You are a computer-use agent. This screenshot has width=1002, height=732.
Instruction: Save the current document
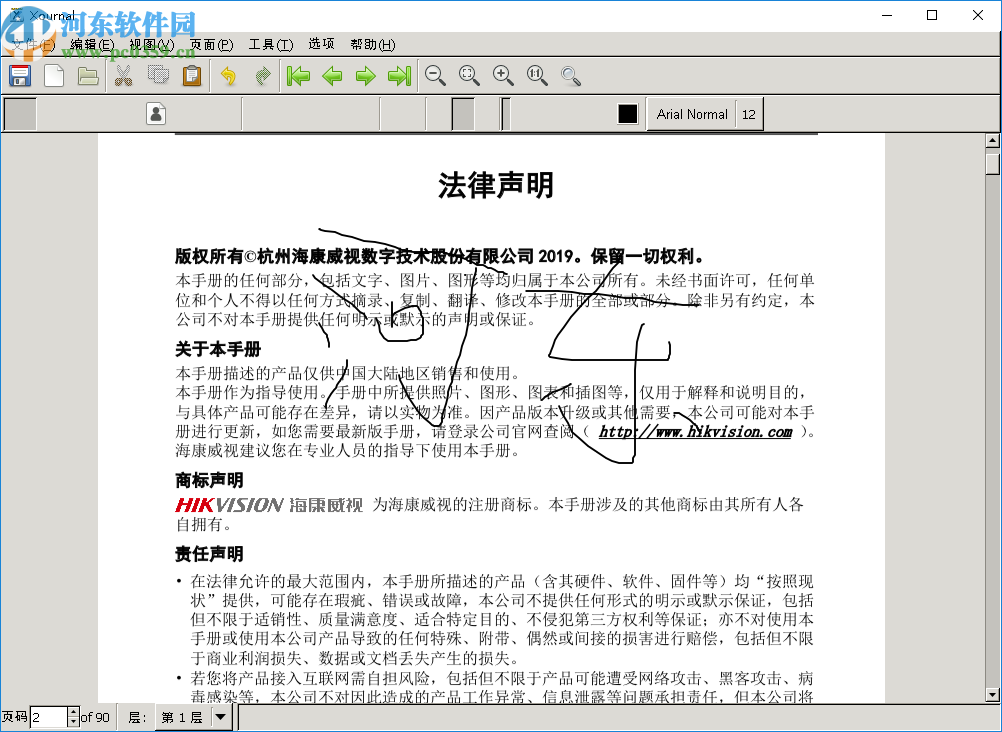point(19,75)
